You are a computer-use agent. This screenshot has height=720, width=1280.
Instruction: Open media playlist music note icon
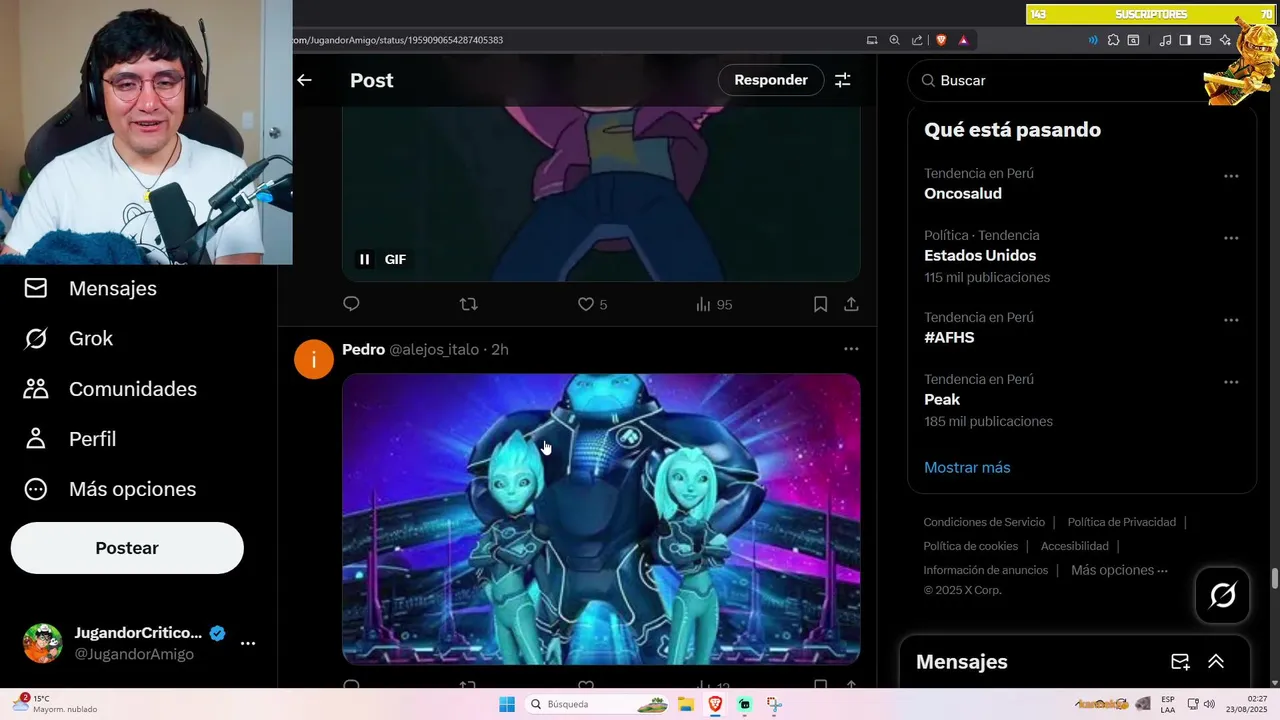click(x=1165, y=40)
